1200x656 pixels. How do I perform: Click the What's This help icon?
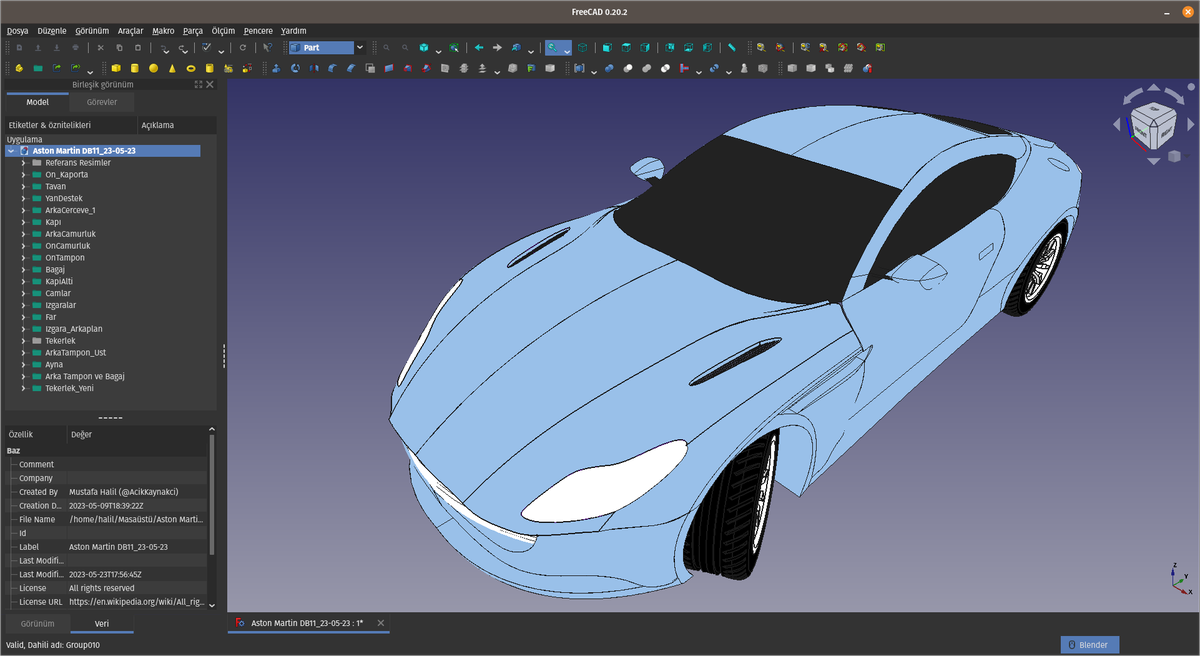267,47
